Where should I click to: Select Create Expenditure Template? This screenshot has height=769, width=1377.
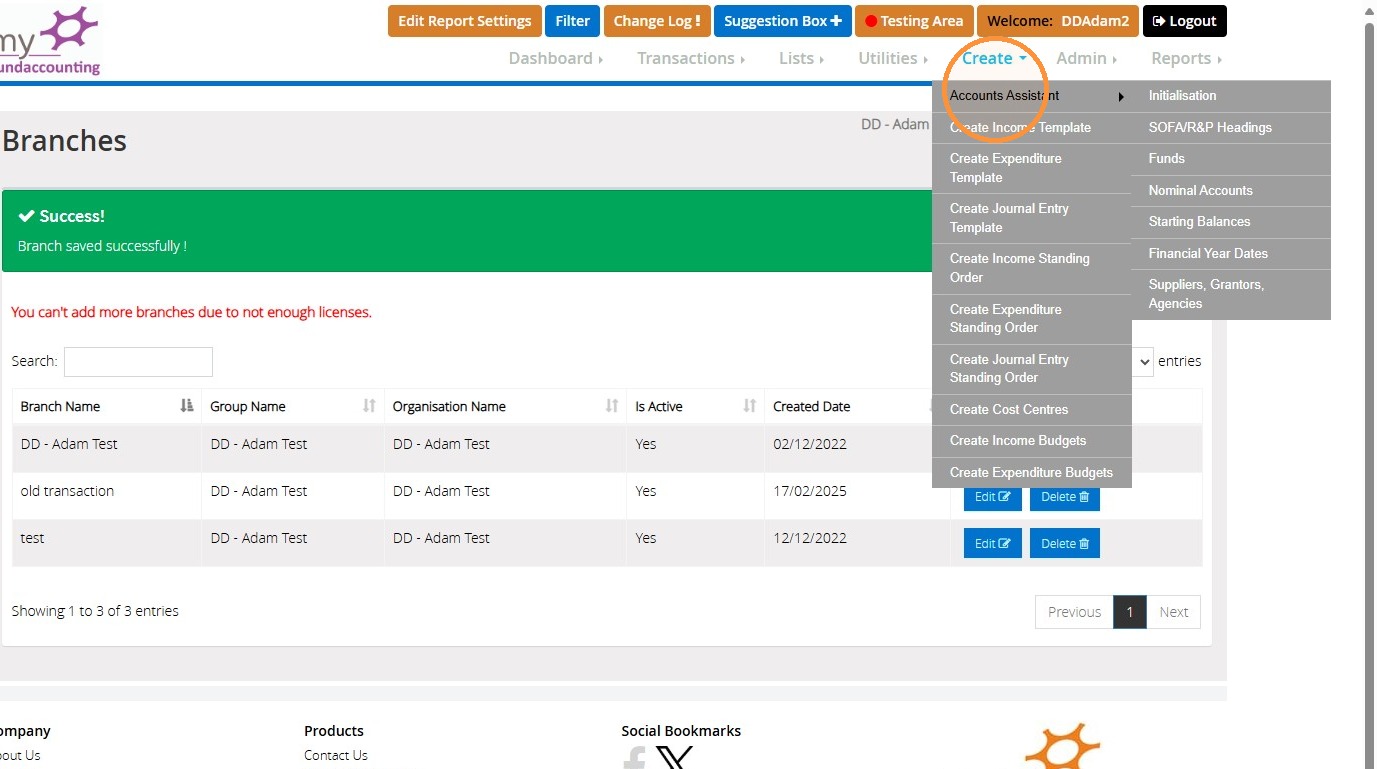point(1031,168)
